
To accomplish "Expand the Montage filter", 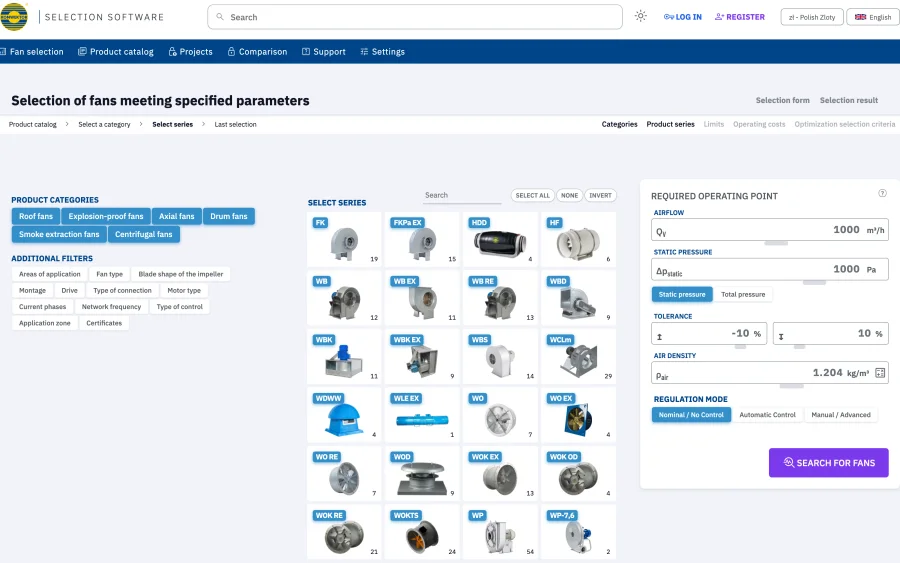I will [x=32, y=290].
